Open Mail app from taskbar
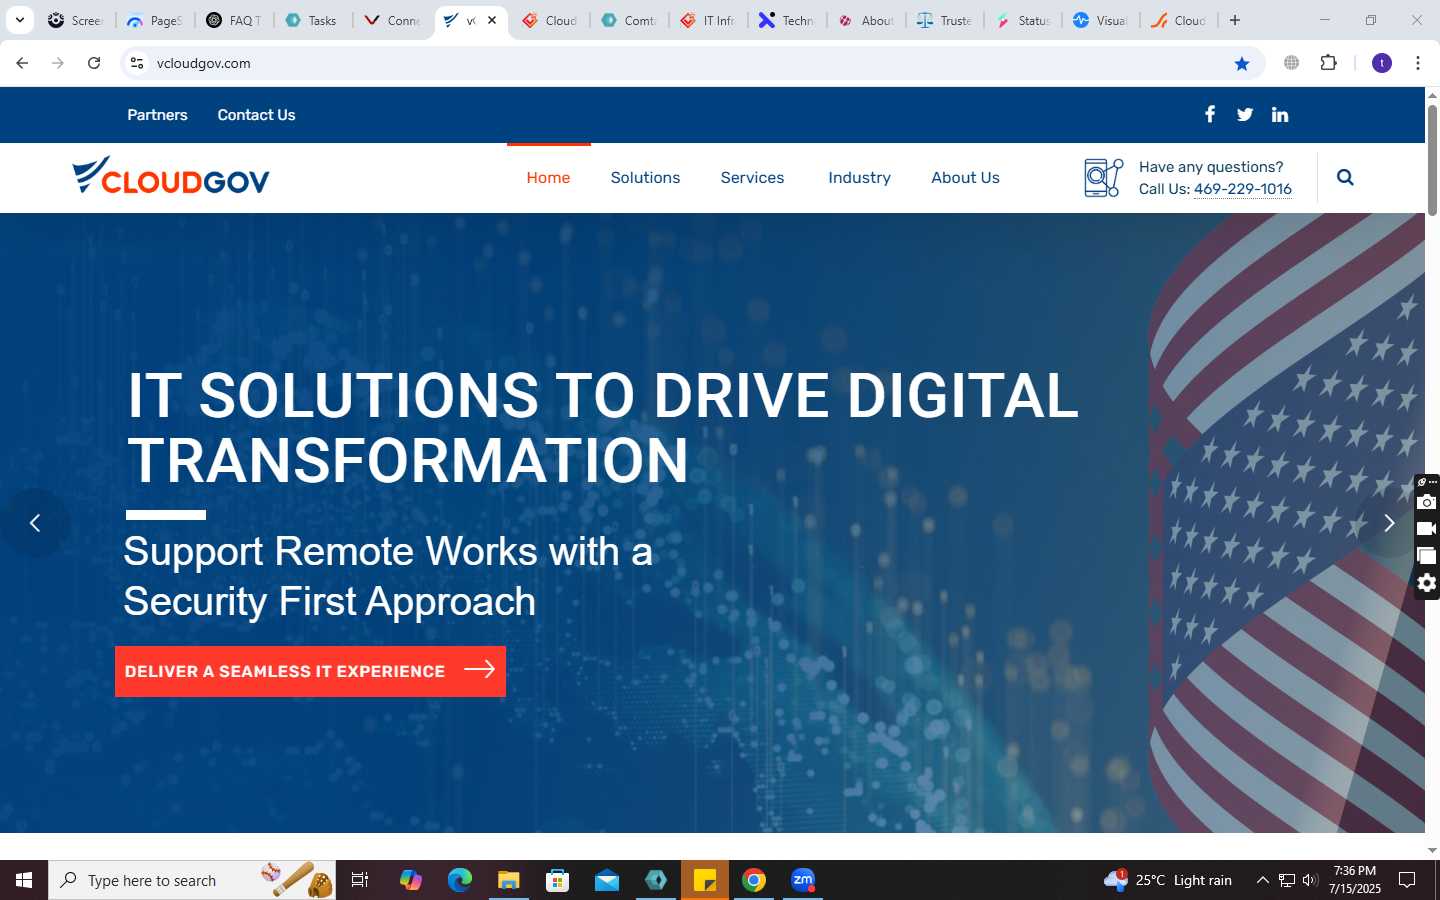 tap(607, 880)
